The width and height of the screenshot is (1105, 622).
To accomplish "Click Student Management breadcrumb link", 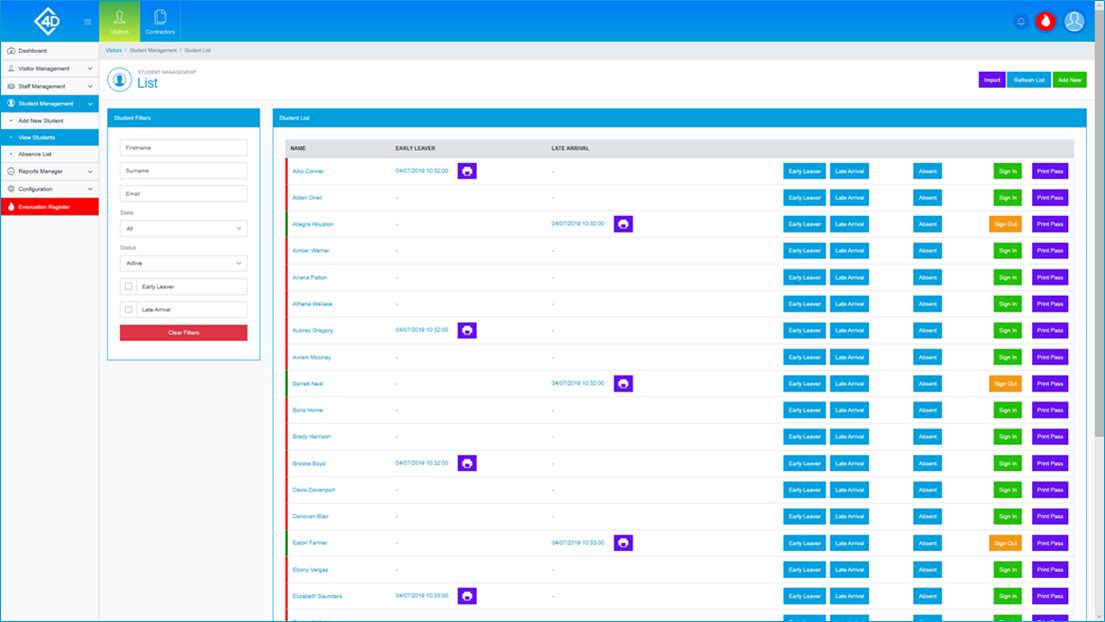I will pos(153,50).
